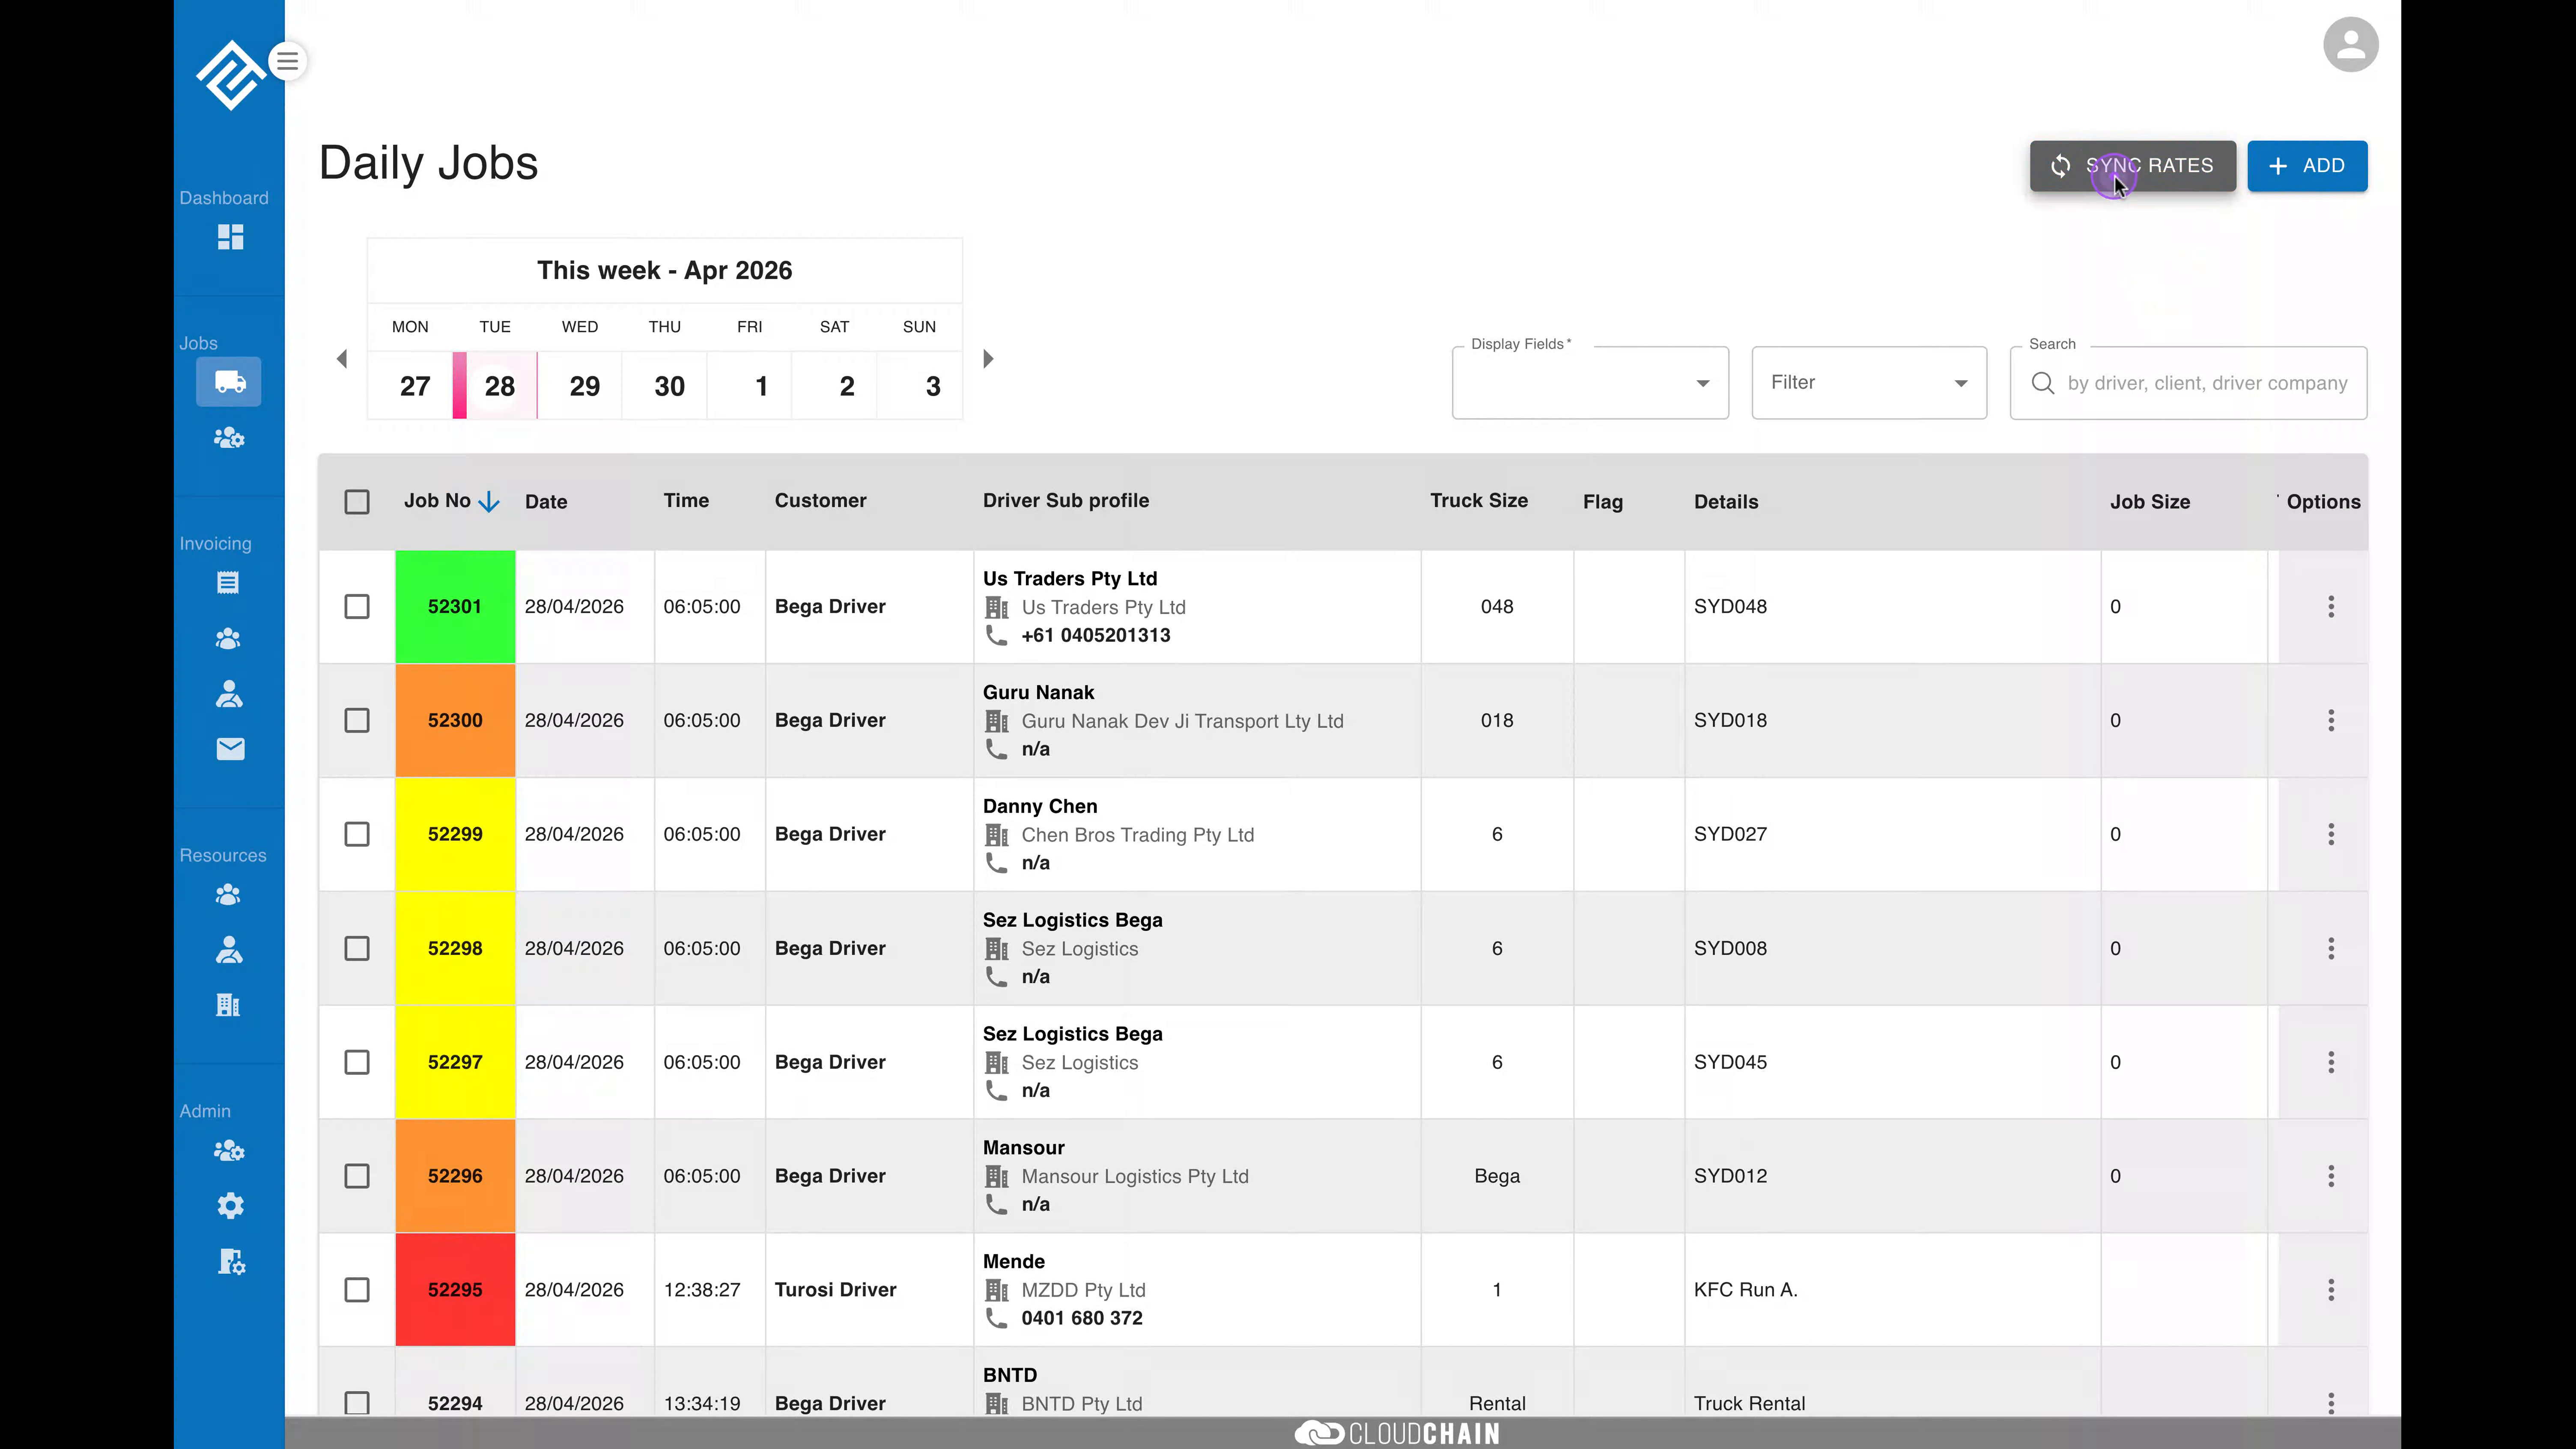Viewport: 2576px width, 1449px height.
Task: Go to next week with right arrow
Action: point(988,359)
